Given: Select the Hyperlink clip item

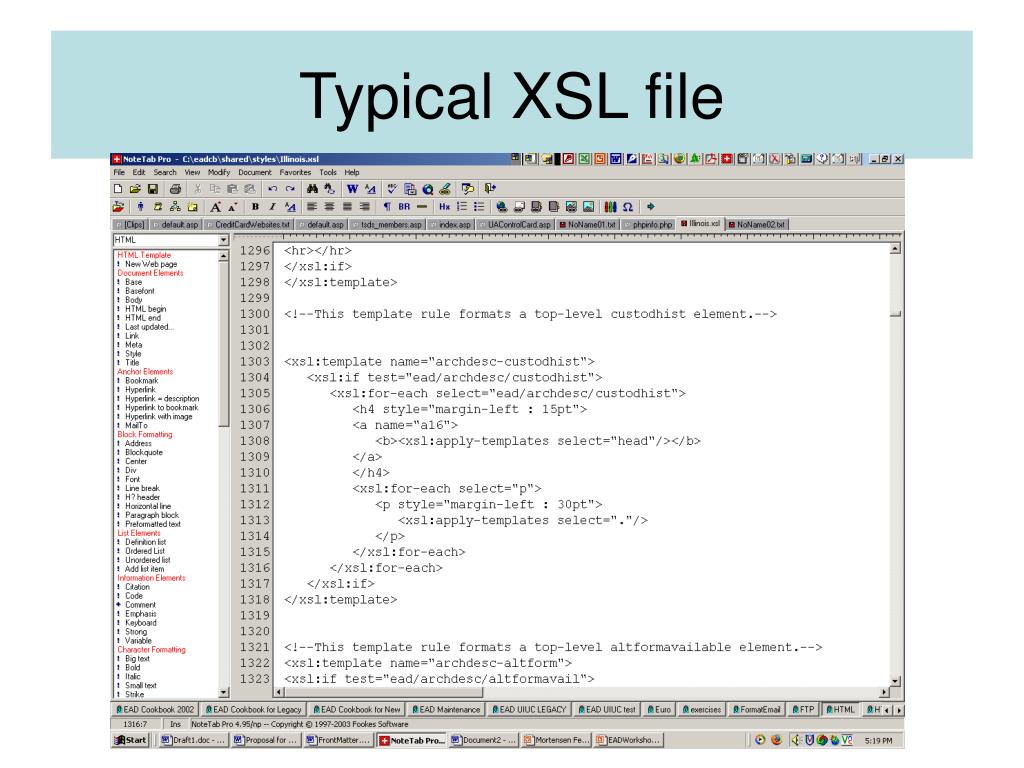Looking at the screenshot, I should (140, 390).
